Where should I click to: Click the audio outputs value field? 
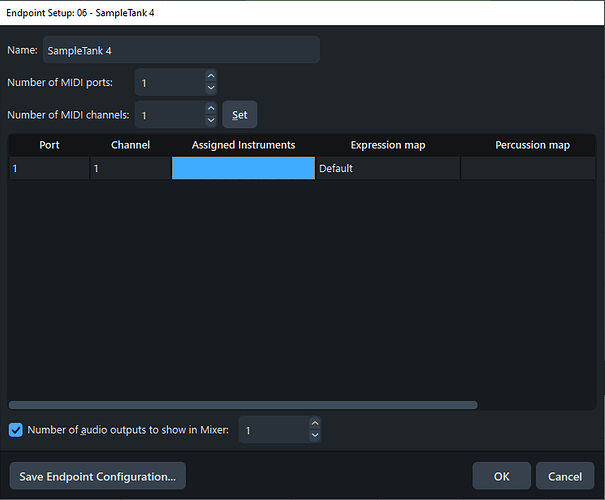pos(274,430)
